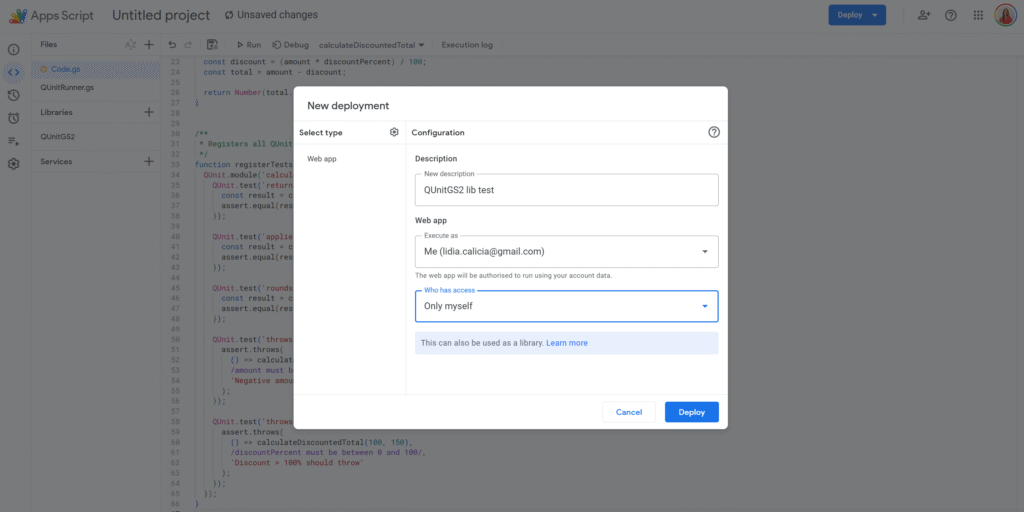The image size is (1024, 512).
Task: Click the save project floppy disk icon
Action: tap(212, 45)
